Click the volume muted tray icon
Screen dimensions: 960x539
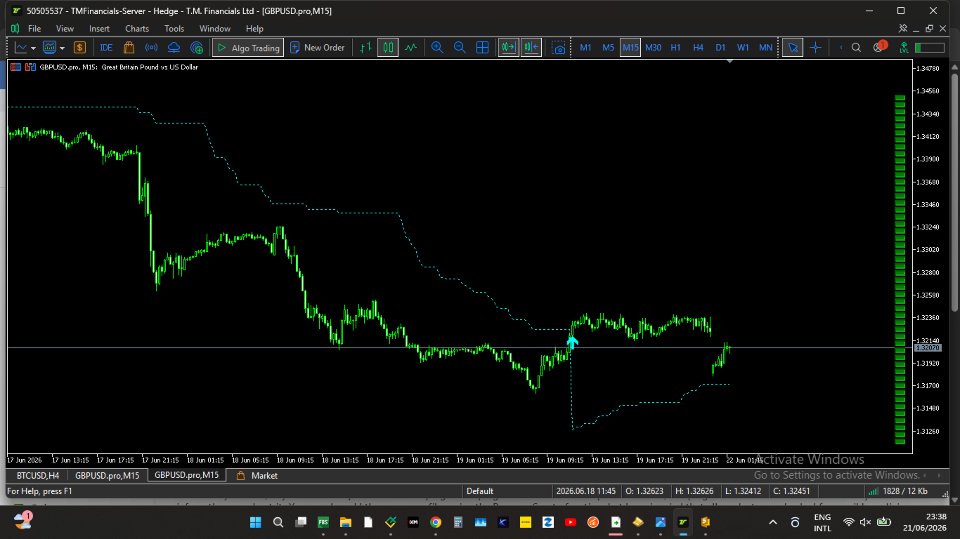[865, 522]
